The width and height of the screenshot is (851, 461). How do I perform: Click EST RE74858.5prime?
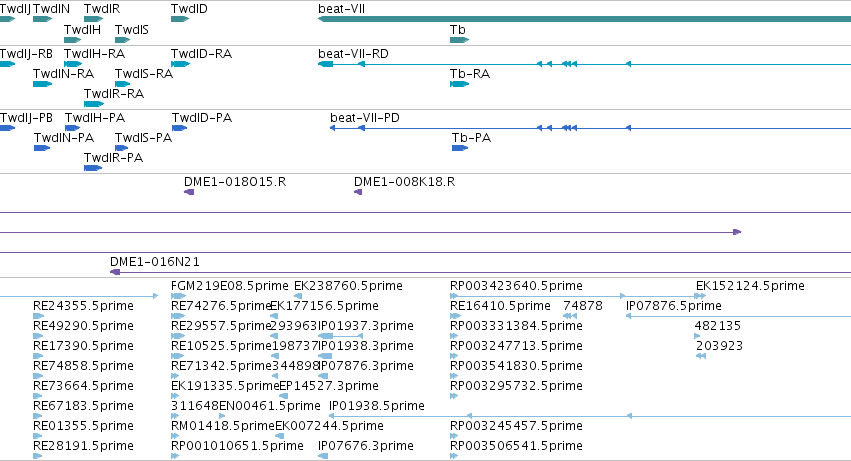point(83,366)
